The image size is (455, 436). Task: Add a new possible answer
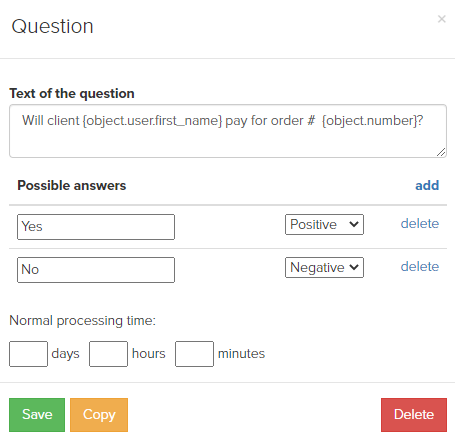tap(427, 185)
